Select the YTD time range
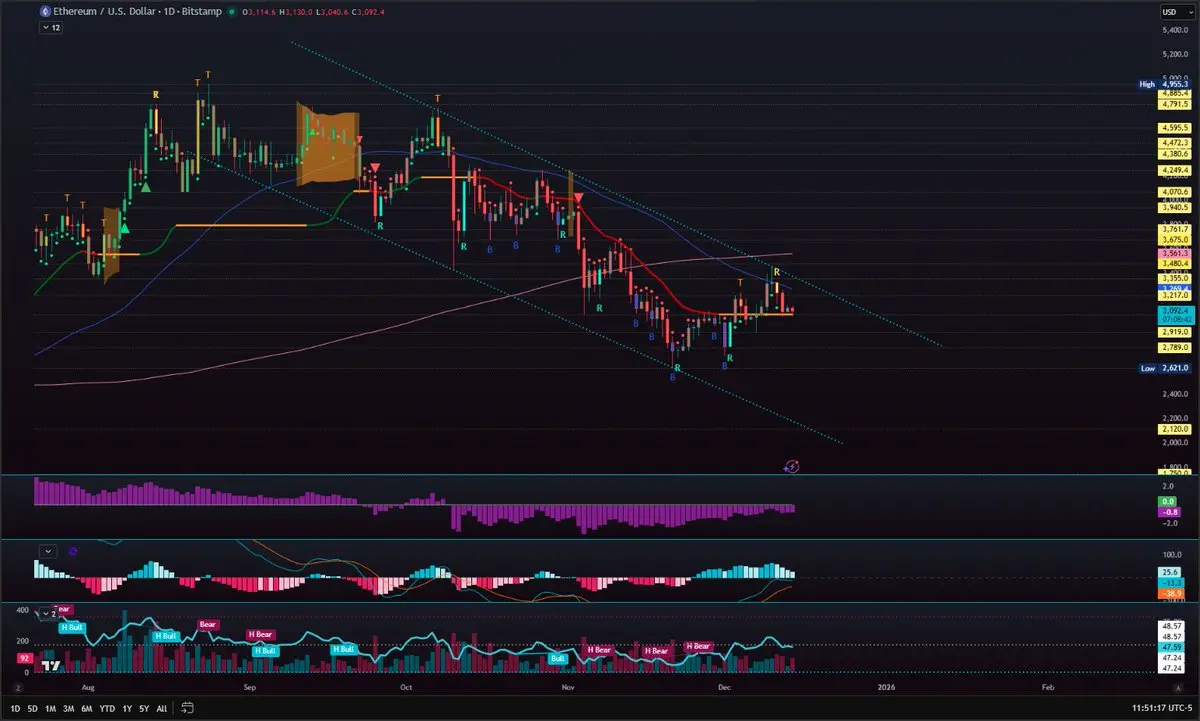 (x=107, y=708)
